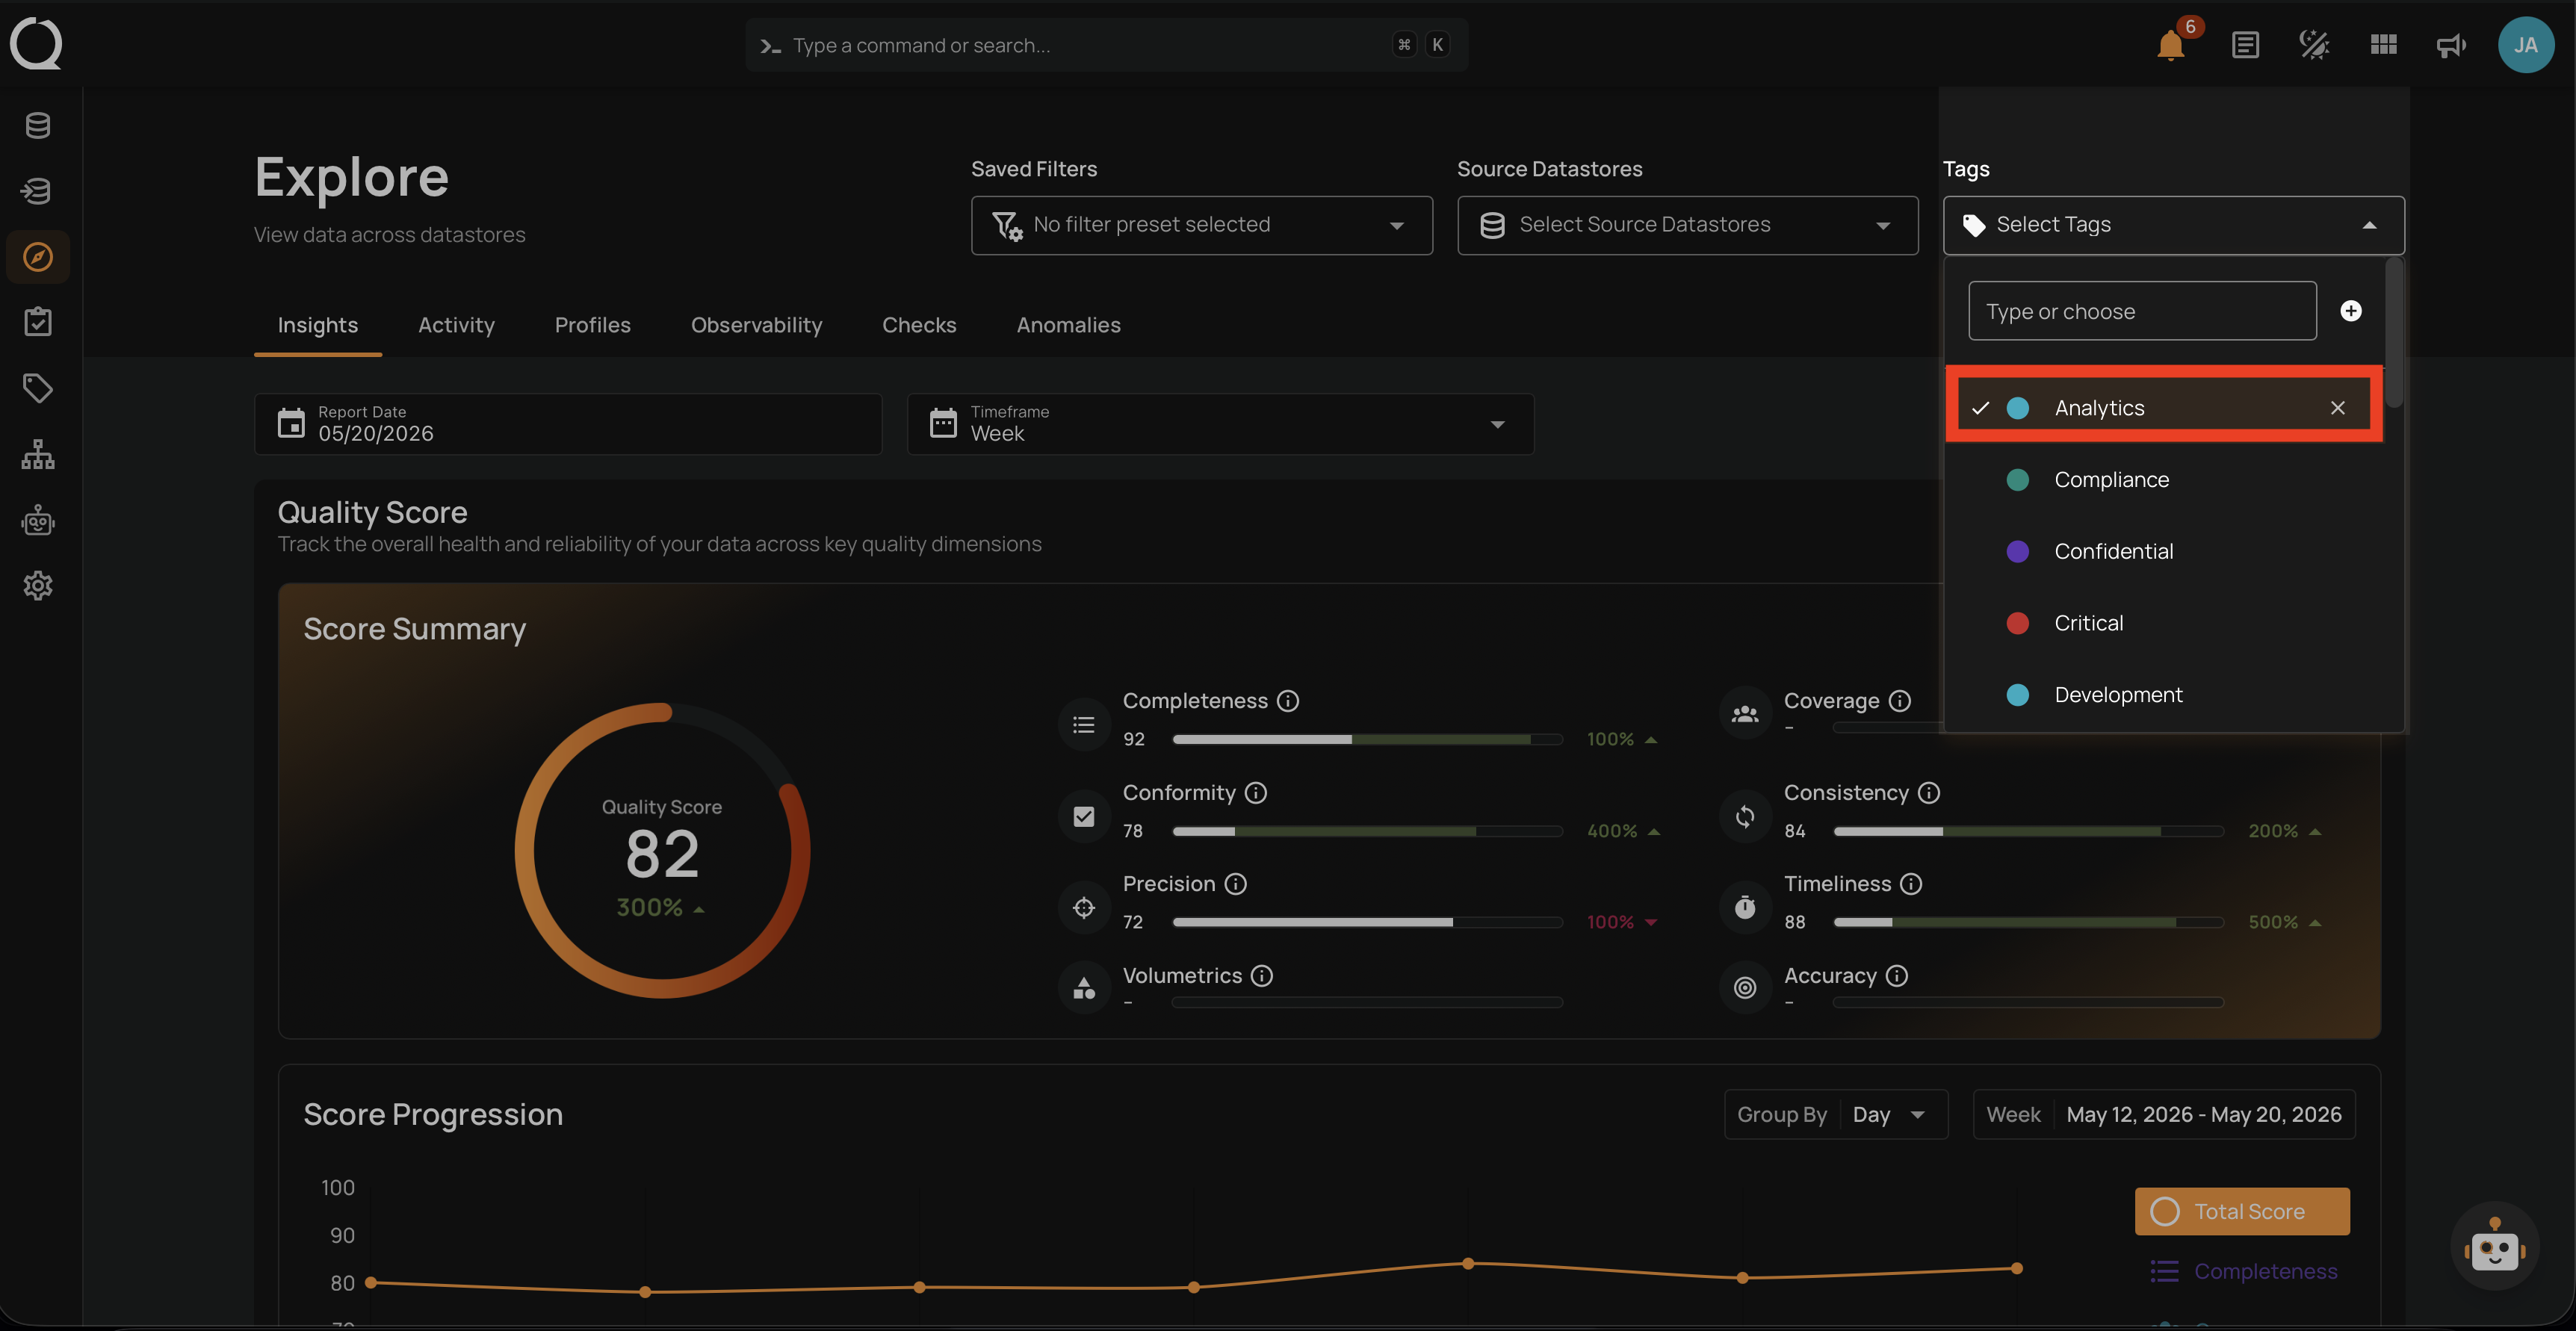Open the Select Source Datastores dropdown

pos(1687,225)
